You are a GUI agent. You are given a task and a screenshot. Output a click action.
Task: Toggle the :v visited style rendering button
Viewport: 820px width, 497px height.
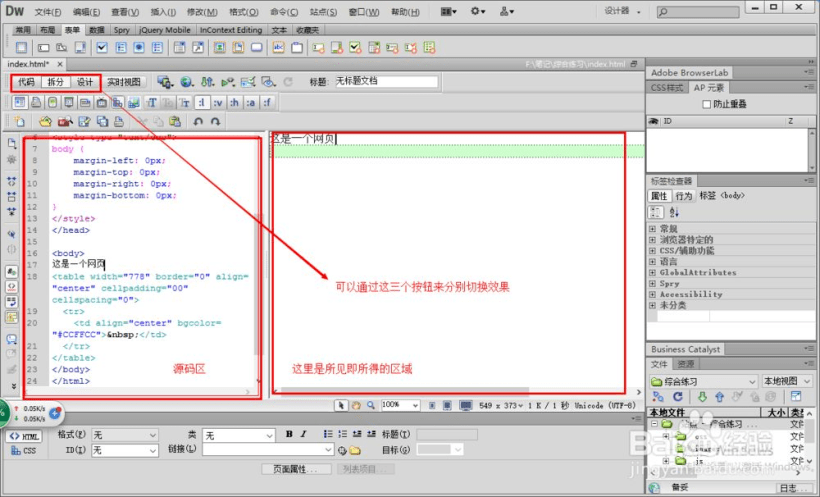pos(218,103)
